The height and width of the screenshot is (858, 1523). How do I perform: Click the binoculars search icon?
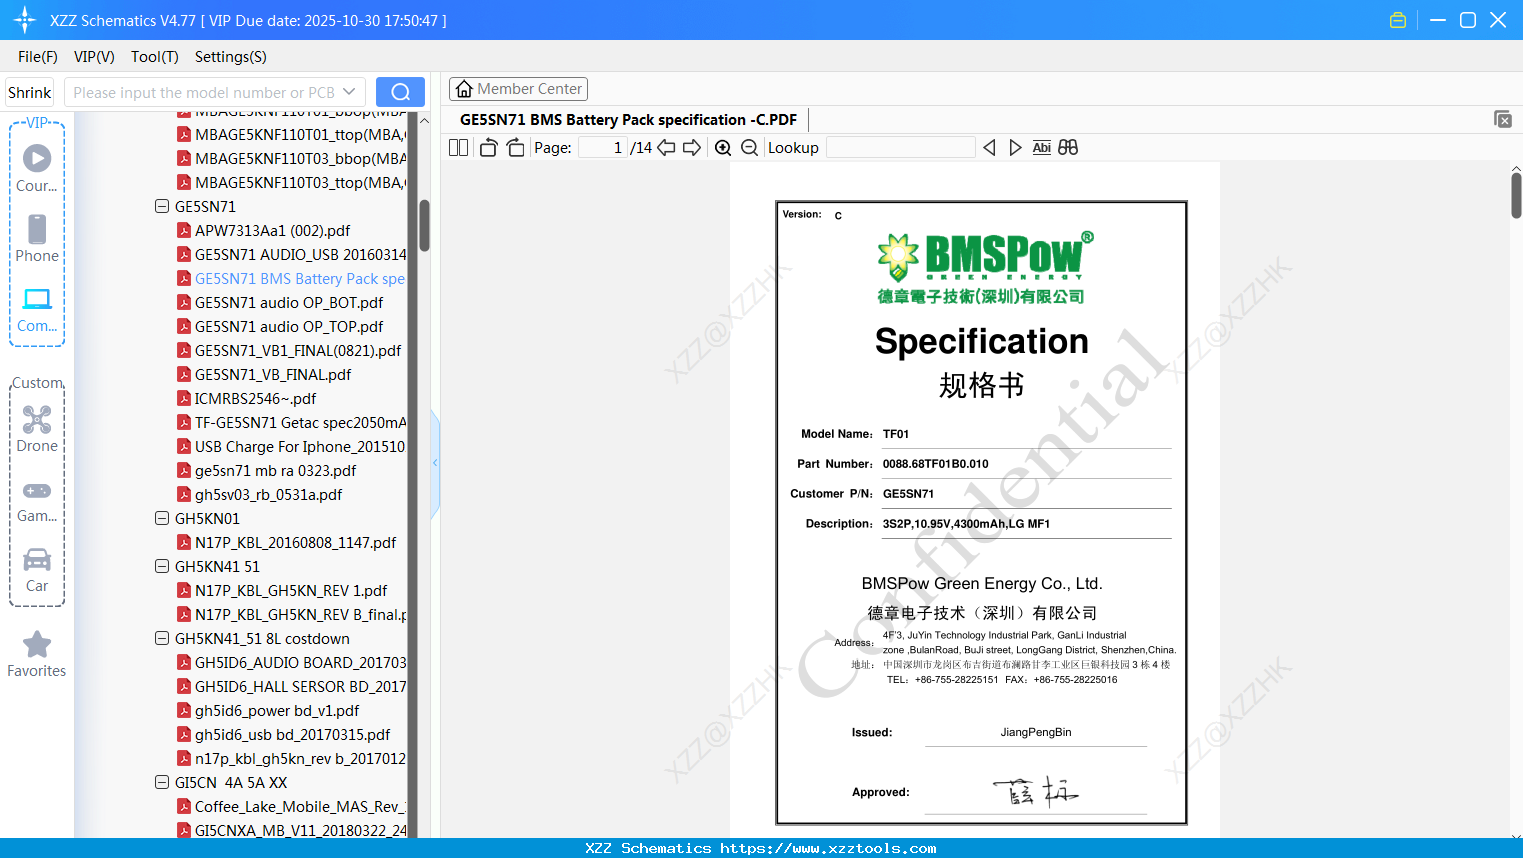1068,148
